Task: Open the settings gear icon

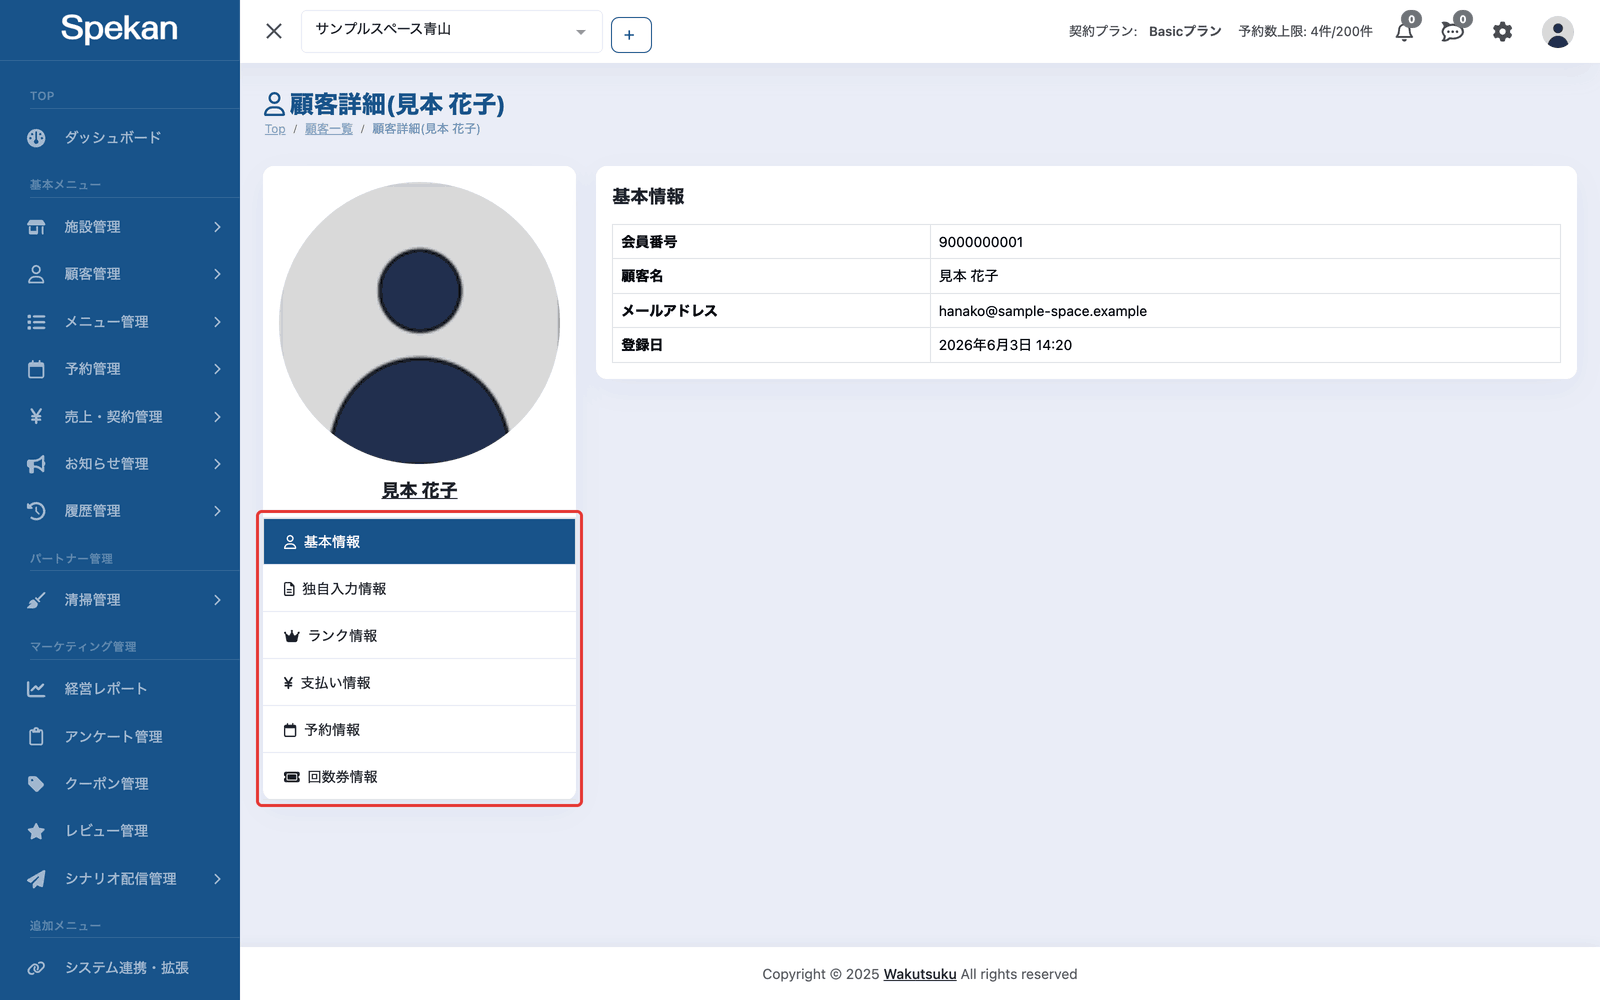Action: click(1502, 32)
